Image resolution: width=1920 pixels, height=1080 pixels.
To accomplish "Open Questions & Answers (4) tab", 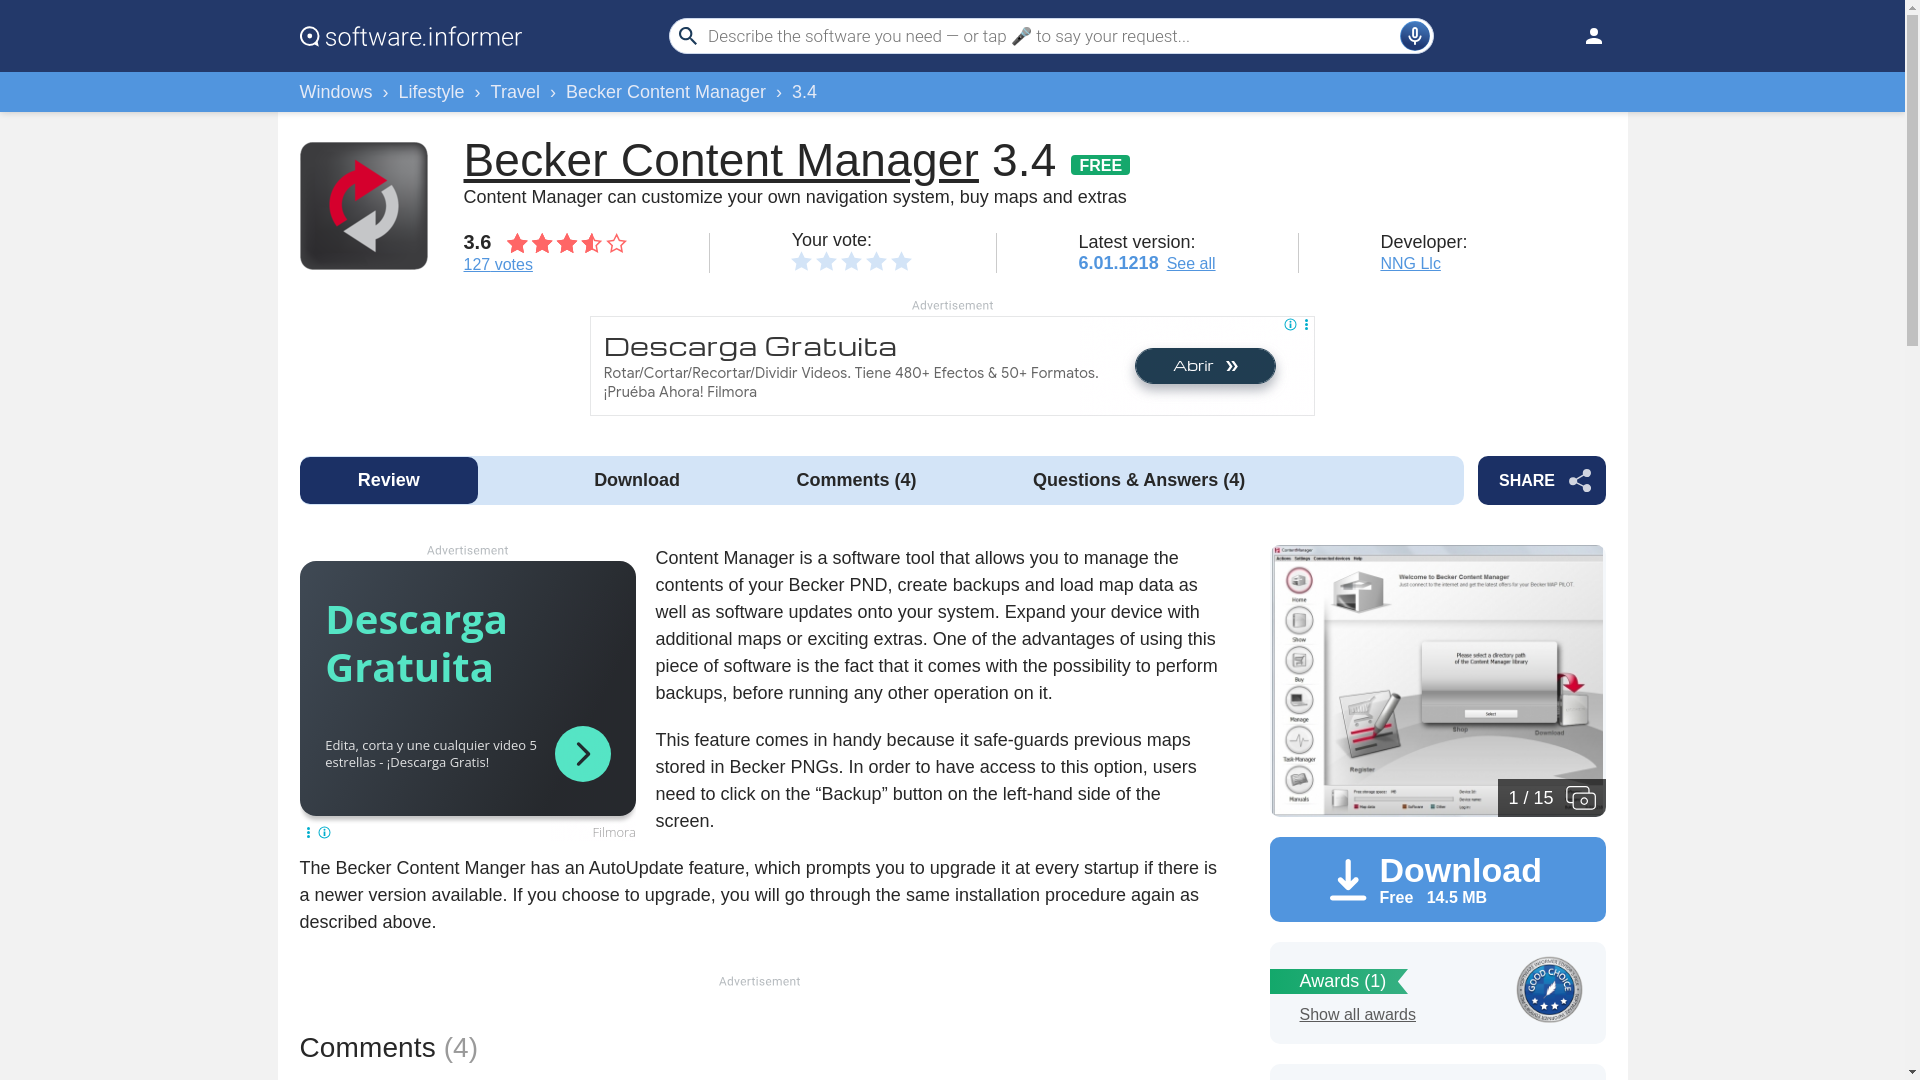I will coord(1139,480).
